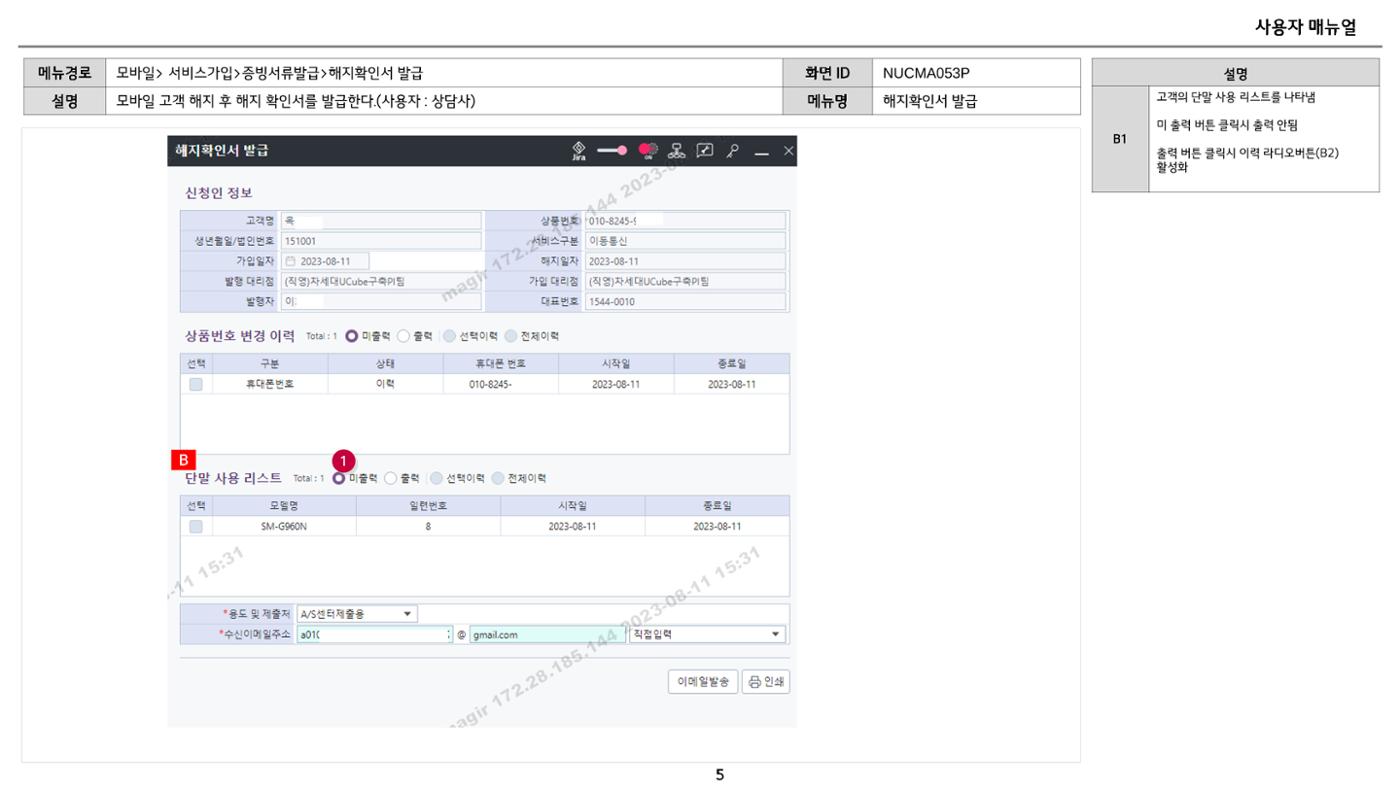Click the 구분 column header

click(x=270, y=363)
